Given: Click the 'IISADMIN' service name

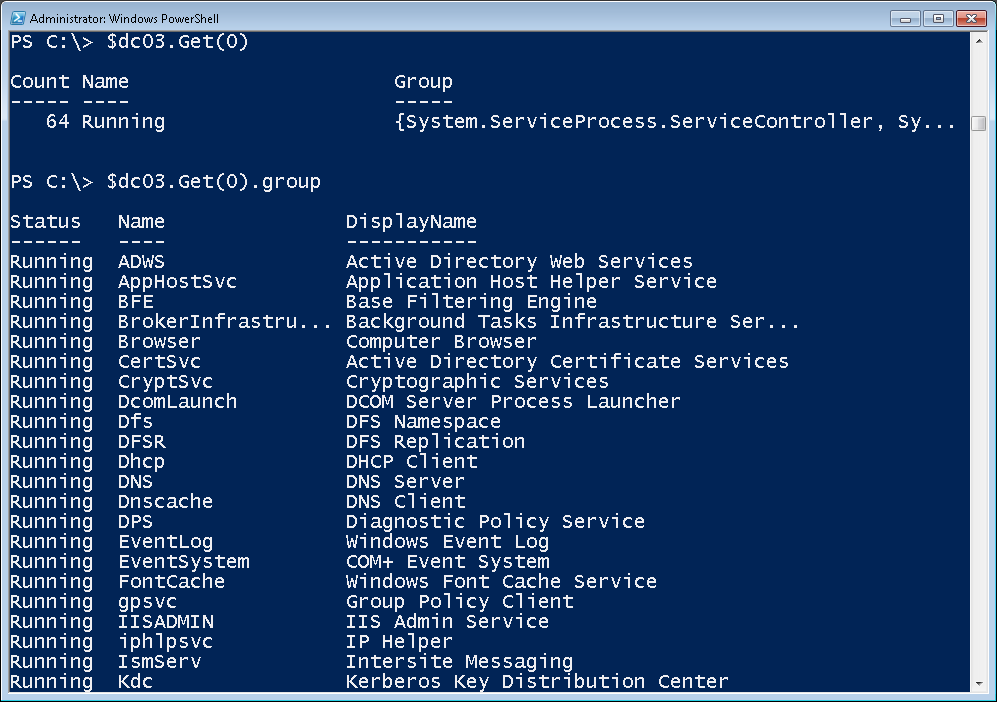Looking at the screenshot, I should click(165, 622).
